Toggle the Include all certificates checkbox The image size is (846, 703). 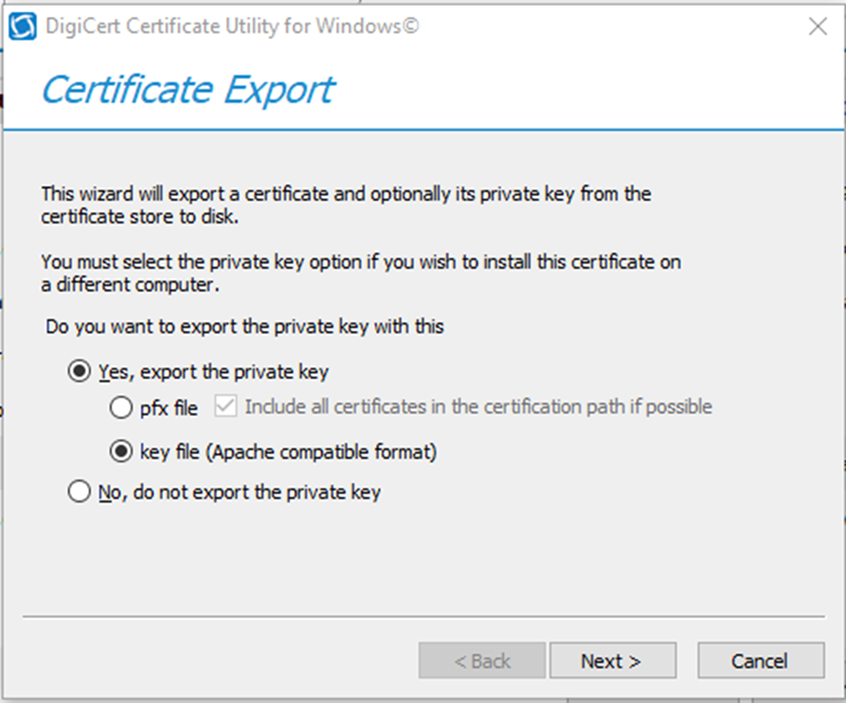225,406
